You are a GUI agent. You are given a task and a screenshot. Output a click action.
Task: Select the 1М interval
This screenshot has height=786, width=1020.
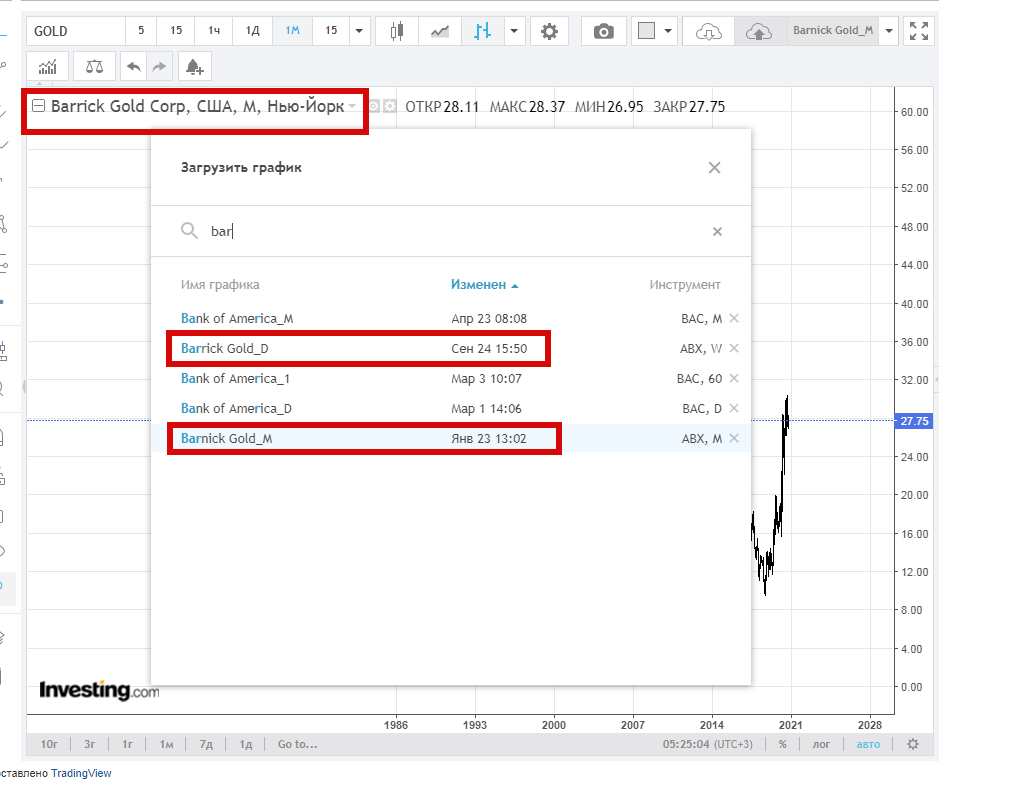point(292,31)
